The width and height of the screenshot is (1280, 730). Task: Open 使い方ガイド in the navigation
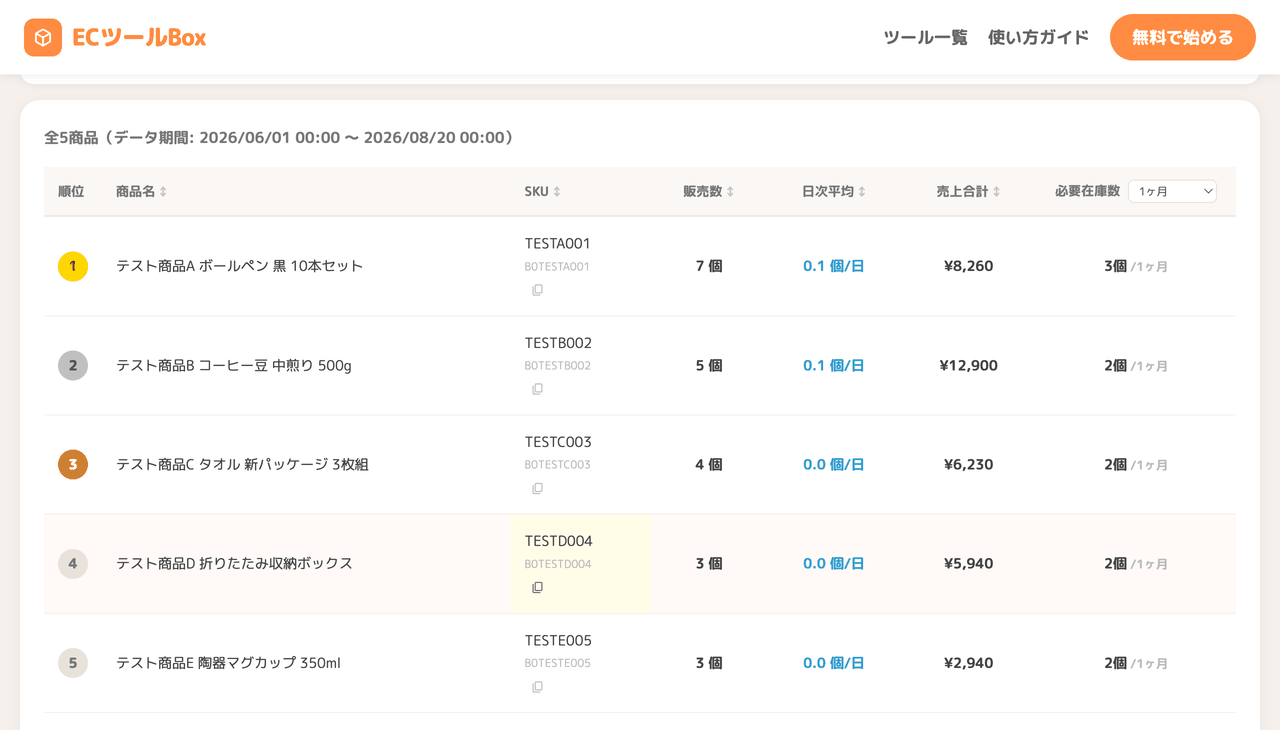point(1038,37)
